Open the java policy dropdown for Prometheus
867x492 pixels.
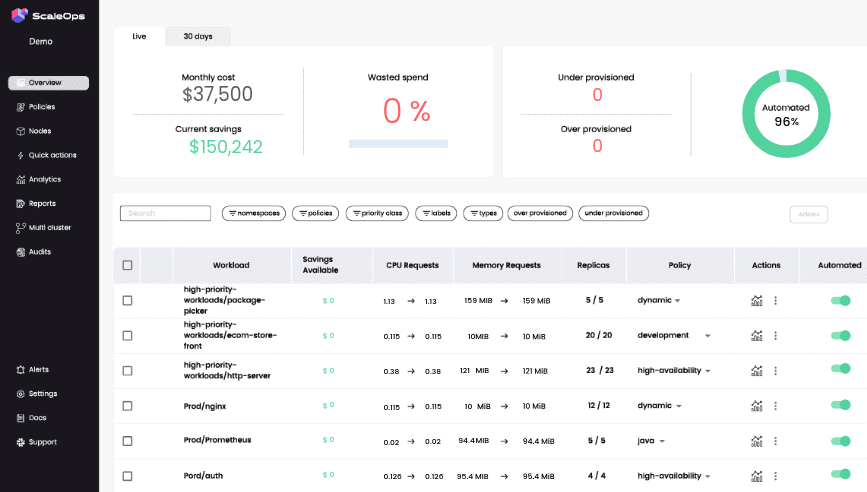click(662, 441)
